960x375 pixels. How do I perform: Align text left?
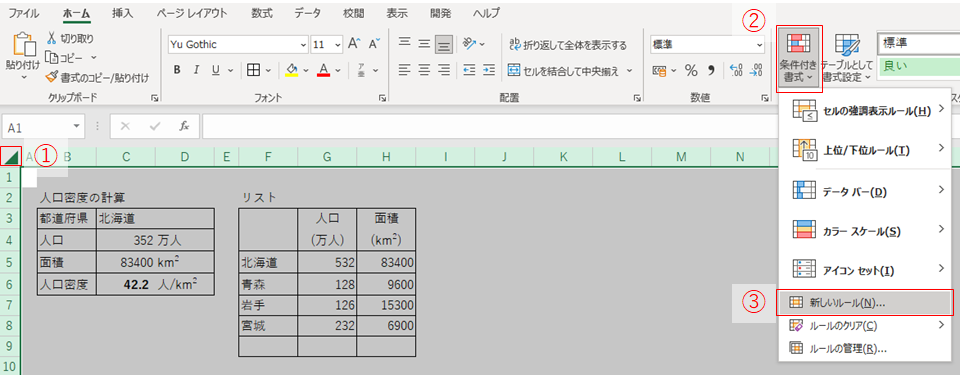tap(404, 70)
